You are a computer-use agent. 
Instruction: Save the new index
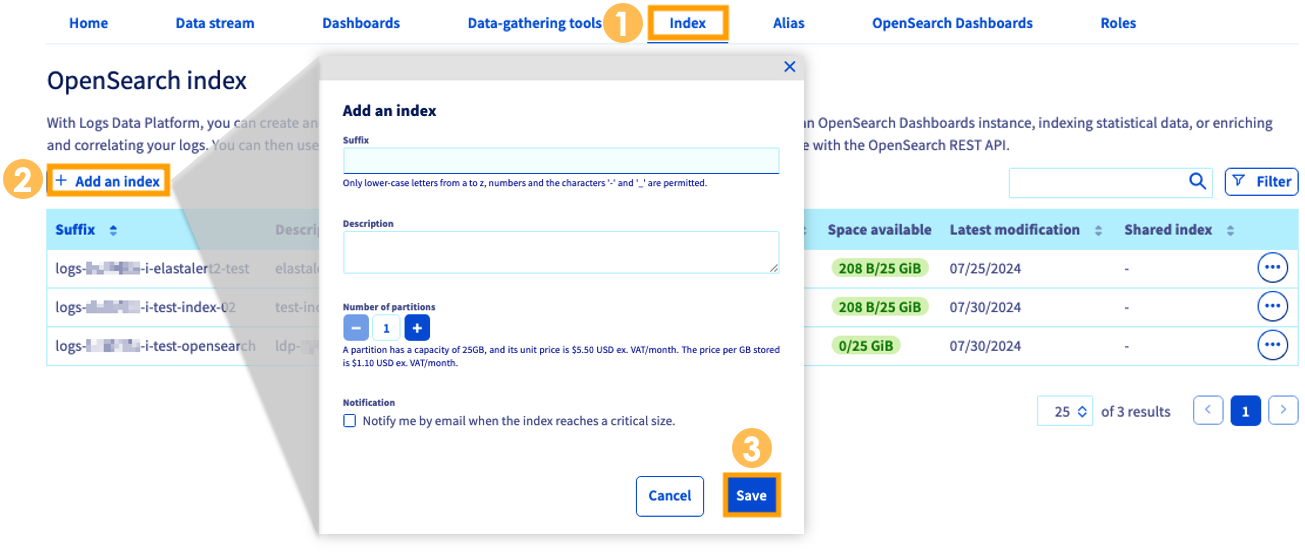pos(751,496)
